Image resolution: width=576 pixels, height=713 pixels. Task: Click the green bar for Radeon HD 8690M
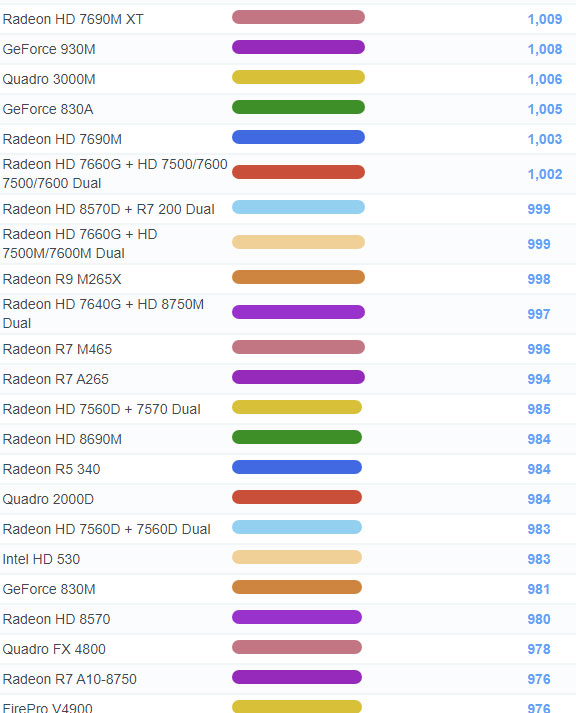click(x=297, y=437)
